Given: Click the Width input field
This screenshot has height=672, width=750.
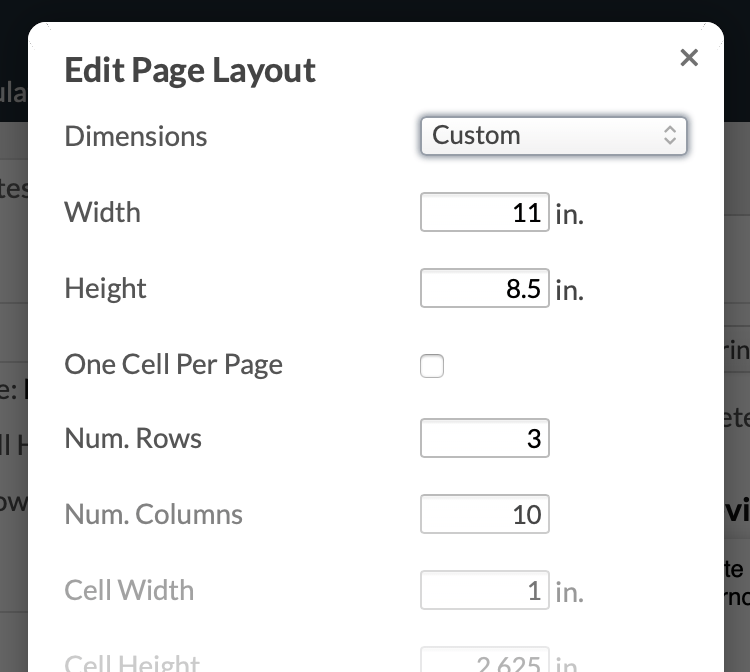Looking at the screenshot, I should pos(485,213).
